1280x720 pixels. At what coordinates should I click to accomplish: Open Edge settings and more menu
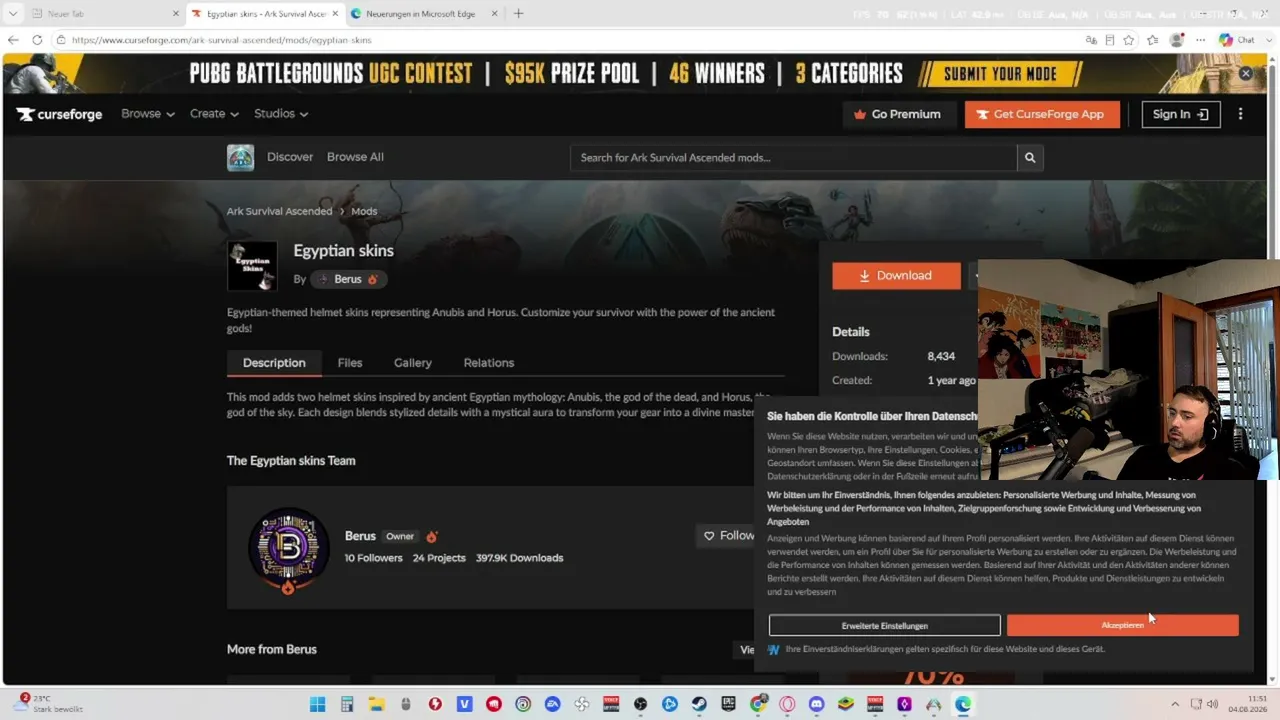tap(1200, 40)
